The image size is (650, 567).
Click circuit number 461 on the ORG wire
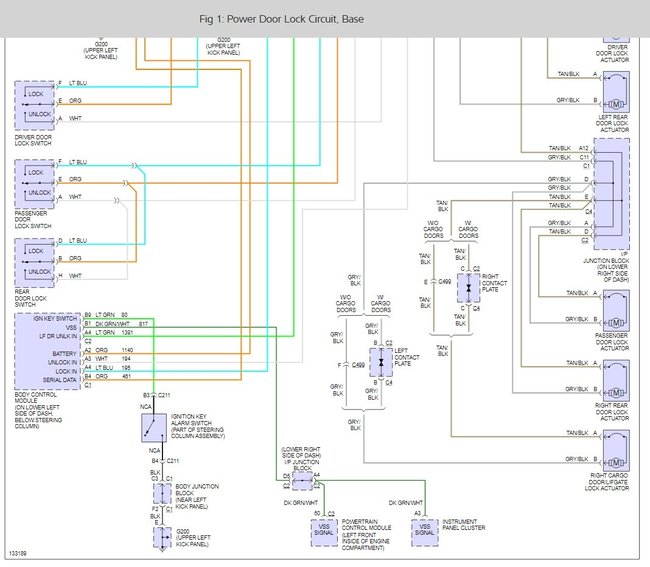coord(126,376)
